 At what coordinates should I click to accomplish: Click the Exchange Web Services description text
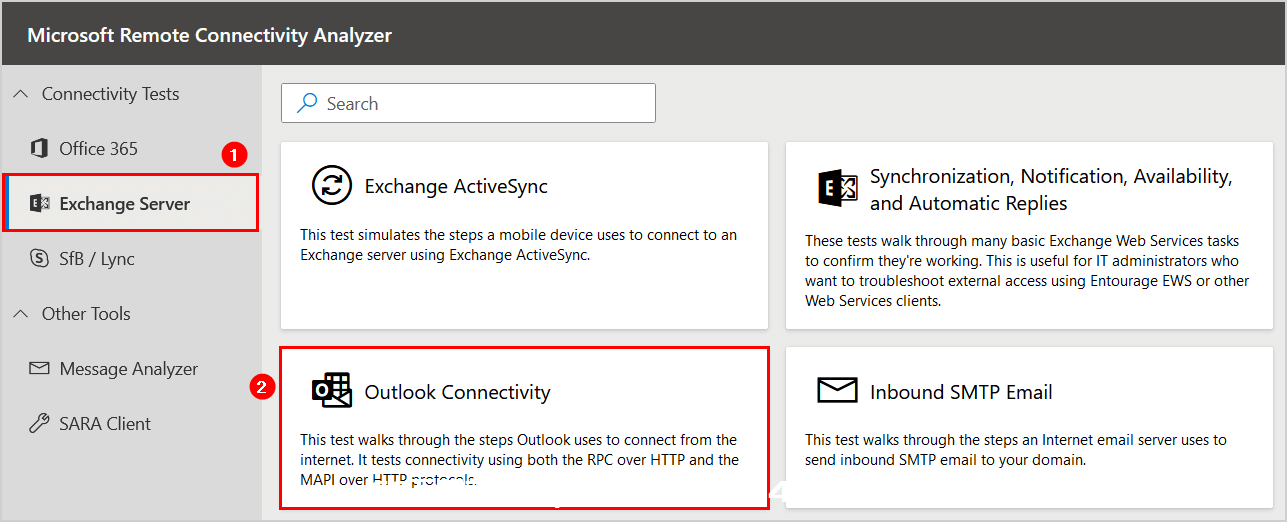point(1027,271)
